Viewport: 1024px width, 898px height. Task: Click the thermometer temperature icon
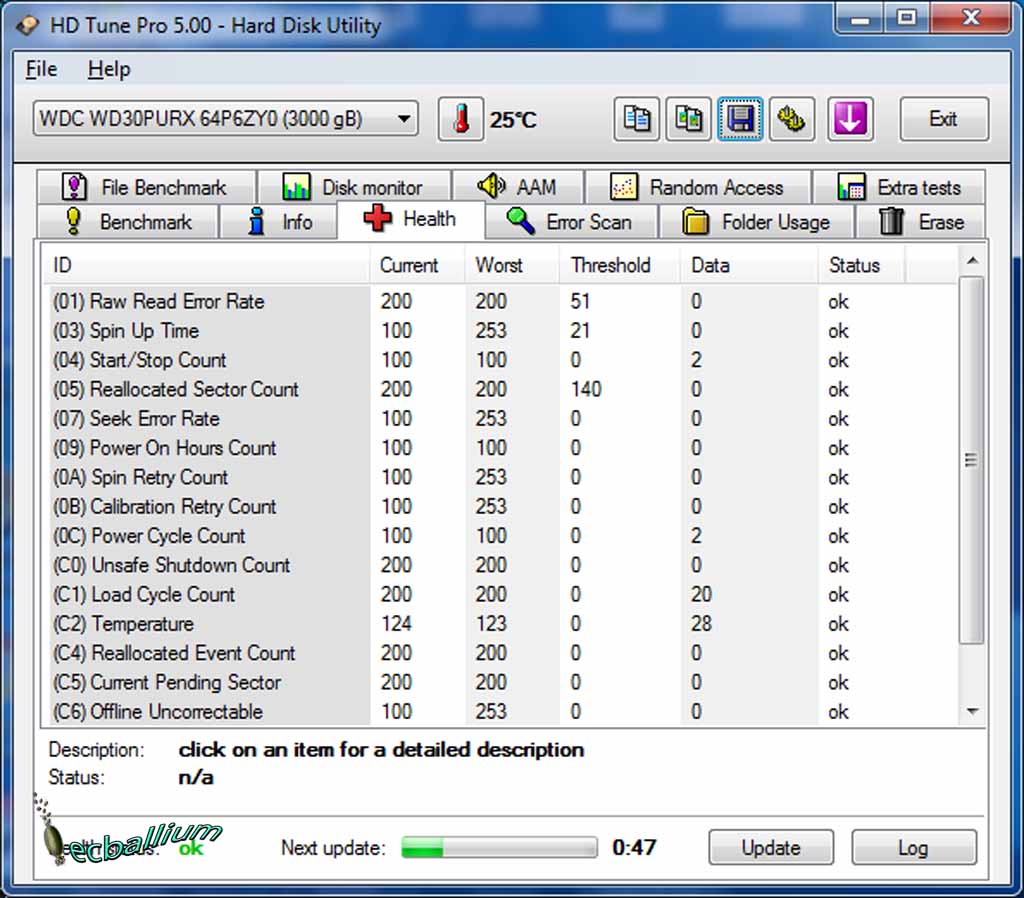point(461,119)
